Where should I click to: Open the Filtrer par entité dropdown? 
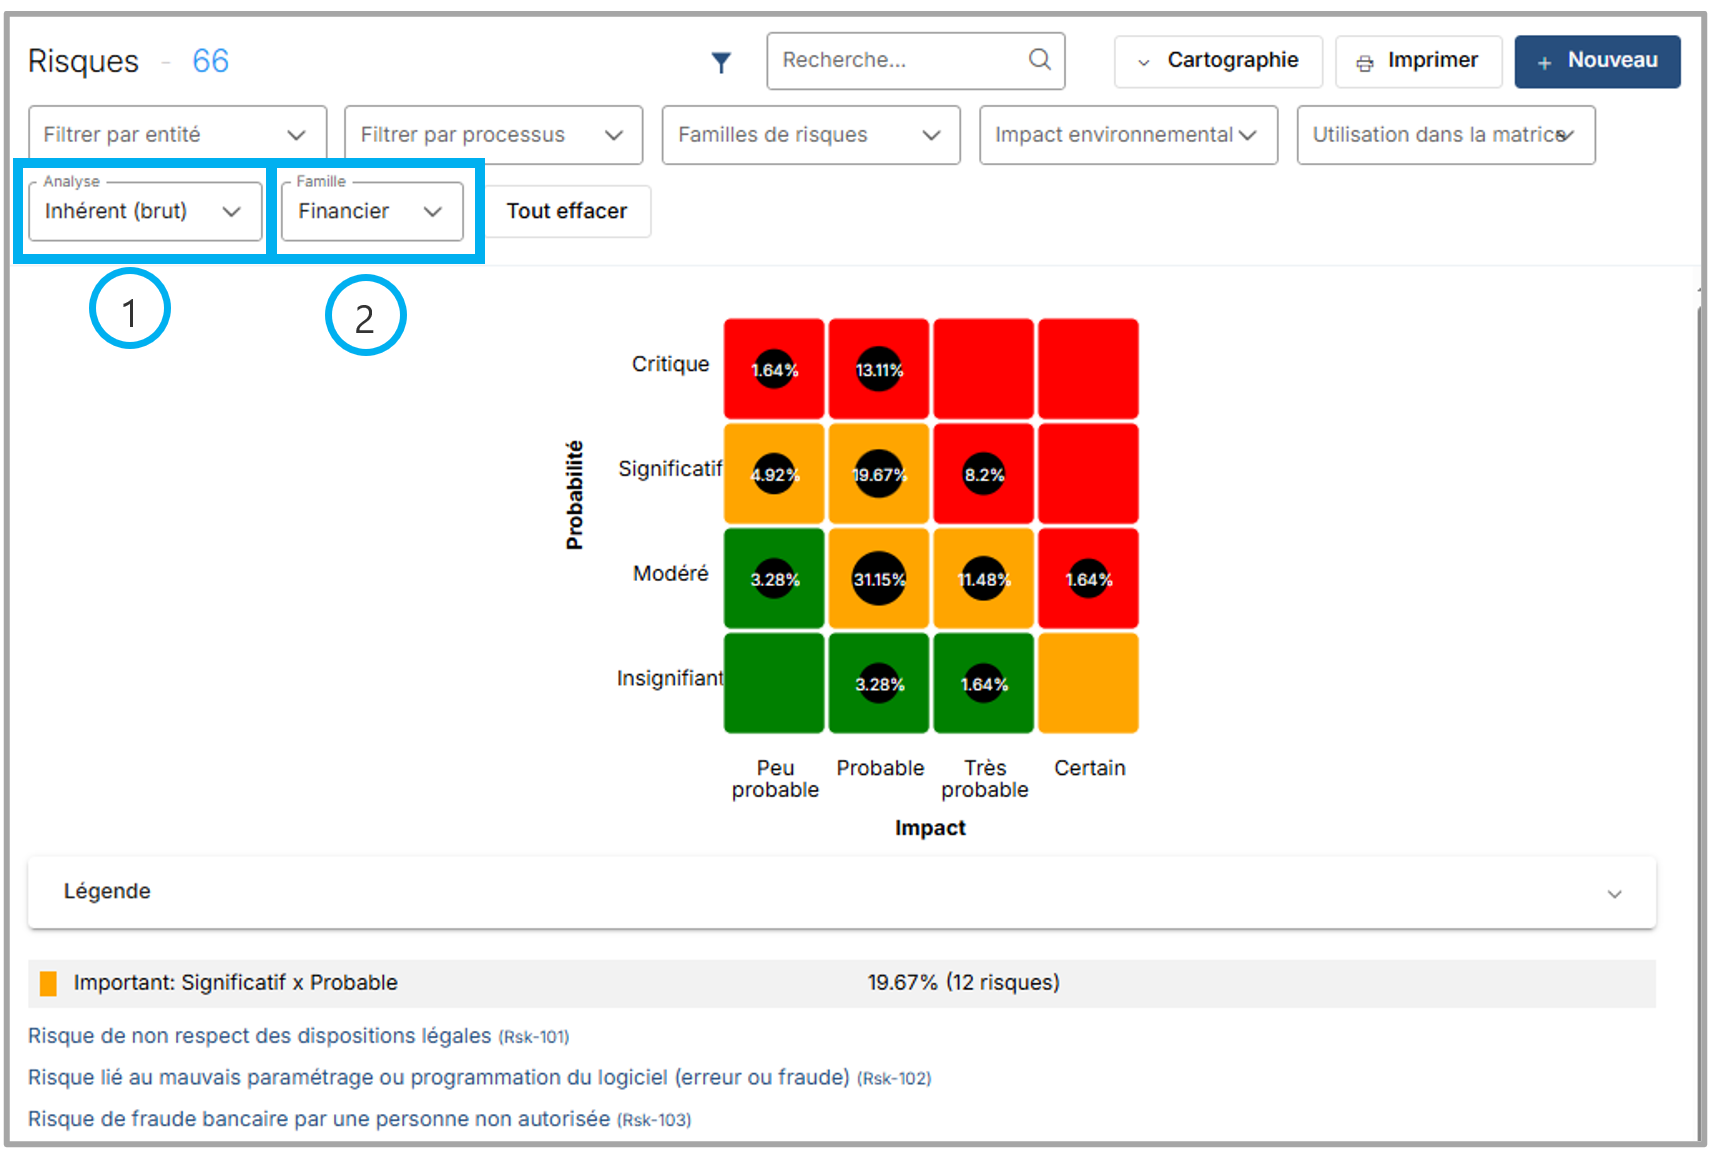(x=177, y=135)
